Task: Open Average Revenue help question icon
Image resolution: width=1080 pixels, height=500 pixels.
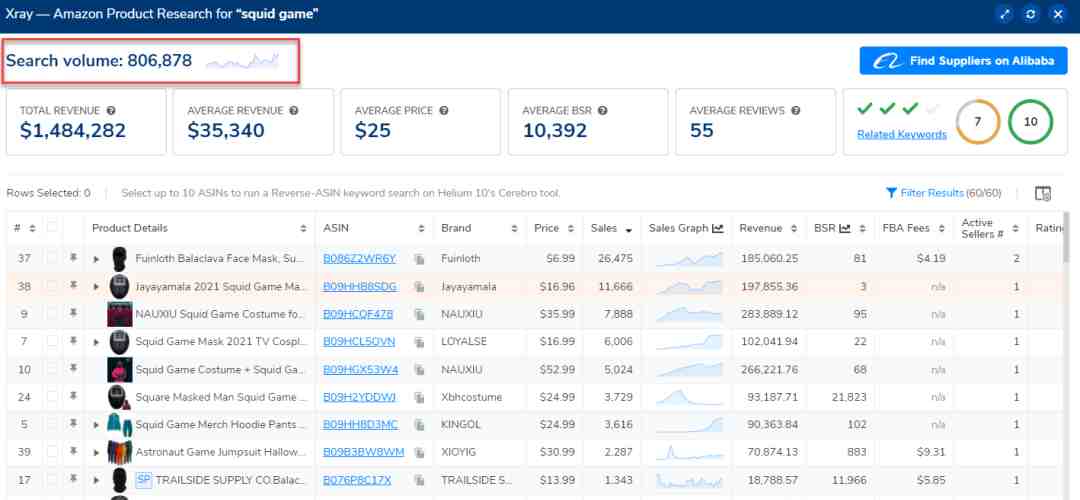Action: (294, 110)
